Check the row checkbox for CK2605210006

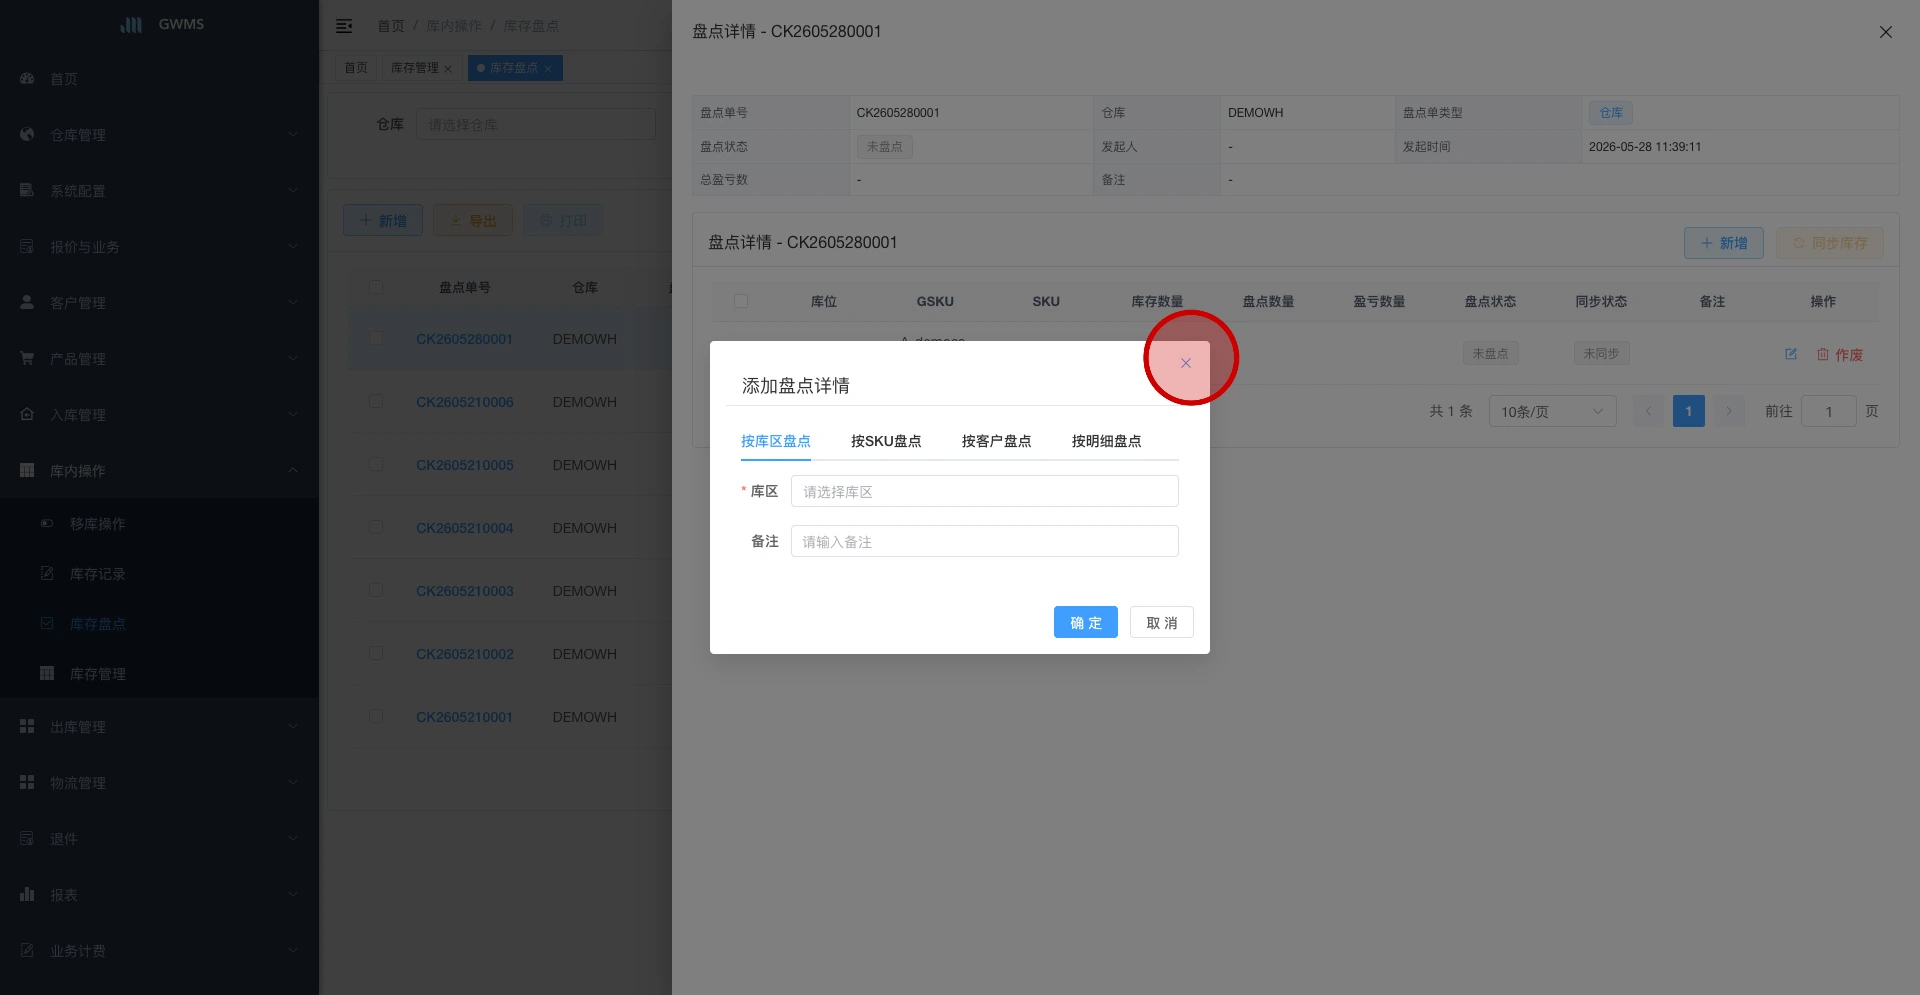376,402
